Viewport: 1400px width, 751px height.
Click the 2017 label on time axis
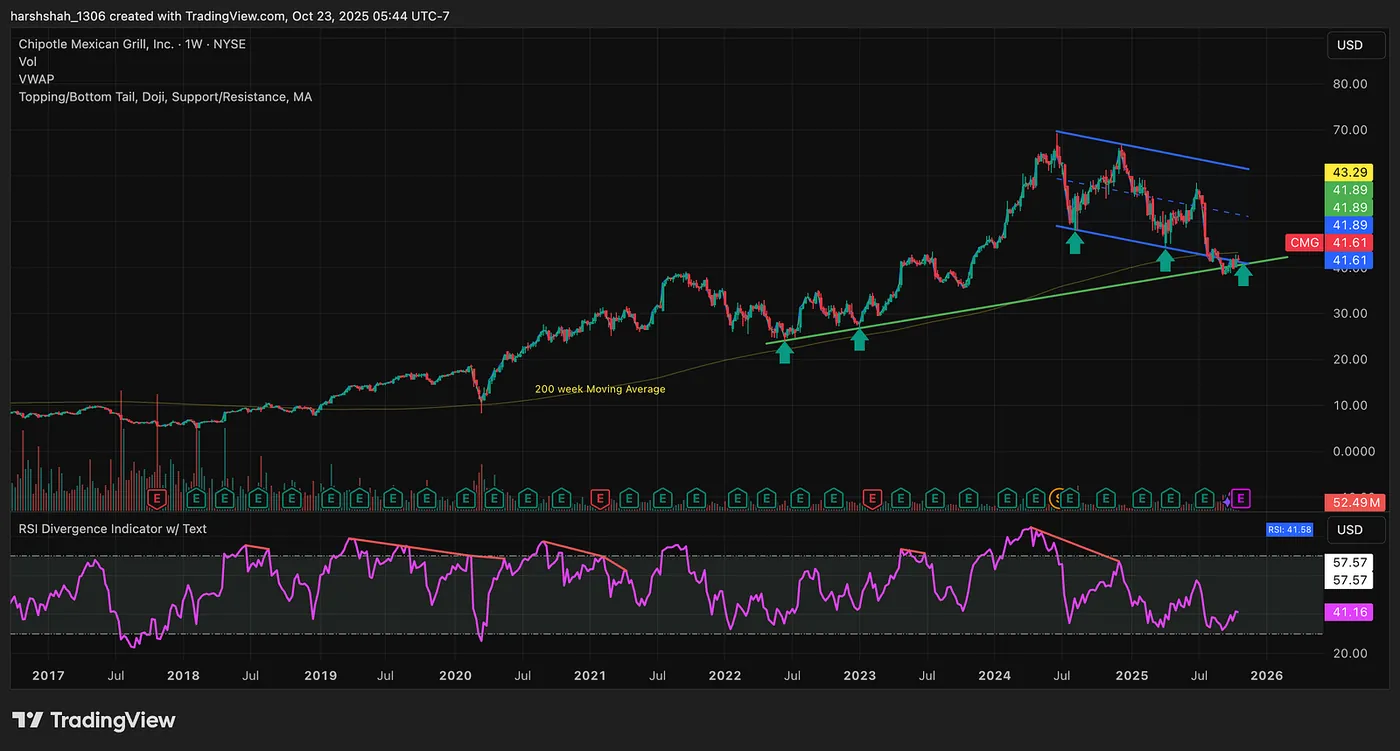pyautogui.click(x=47, y=676)
